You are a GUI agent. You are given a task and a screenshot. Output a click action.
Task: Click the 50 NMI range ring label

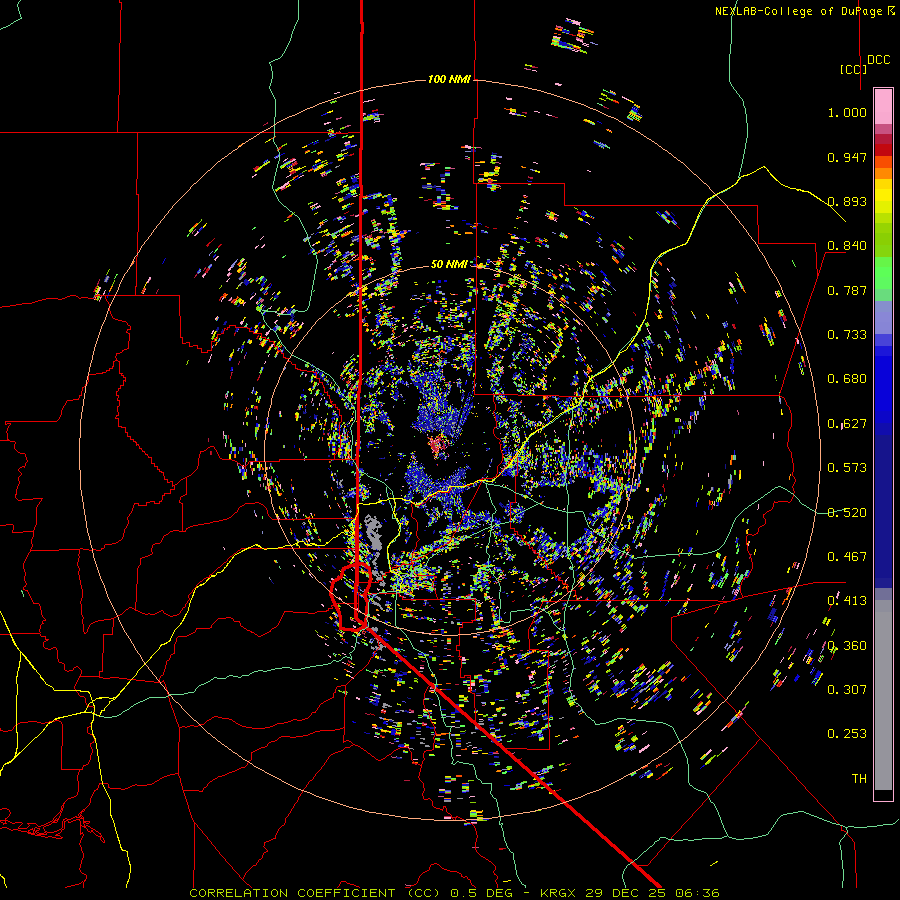[449, 264]
